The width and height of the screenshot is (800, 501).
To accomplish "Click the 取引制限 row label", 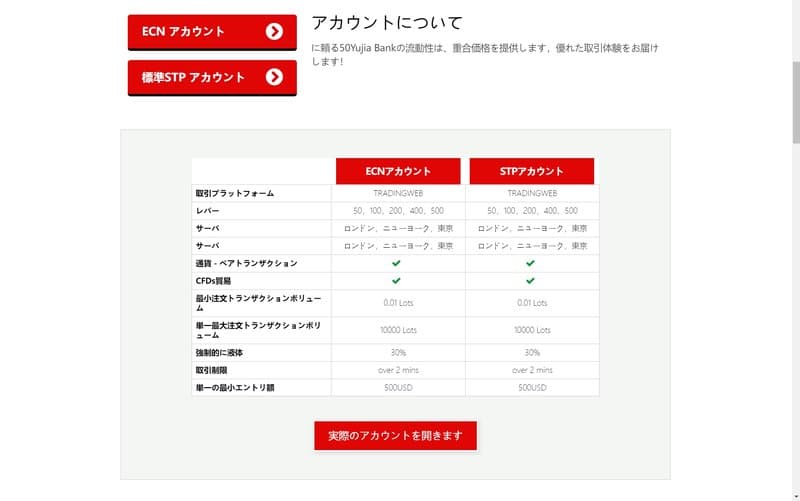I will (211, 370).
